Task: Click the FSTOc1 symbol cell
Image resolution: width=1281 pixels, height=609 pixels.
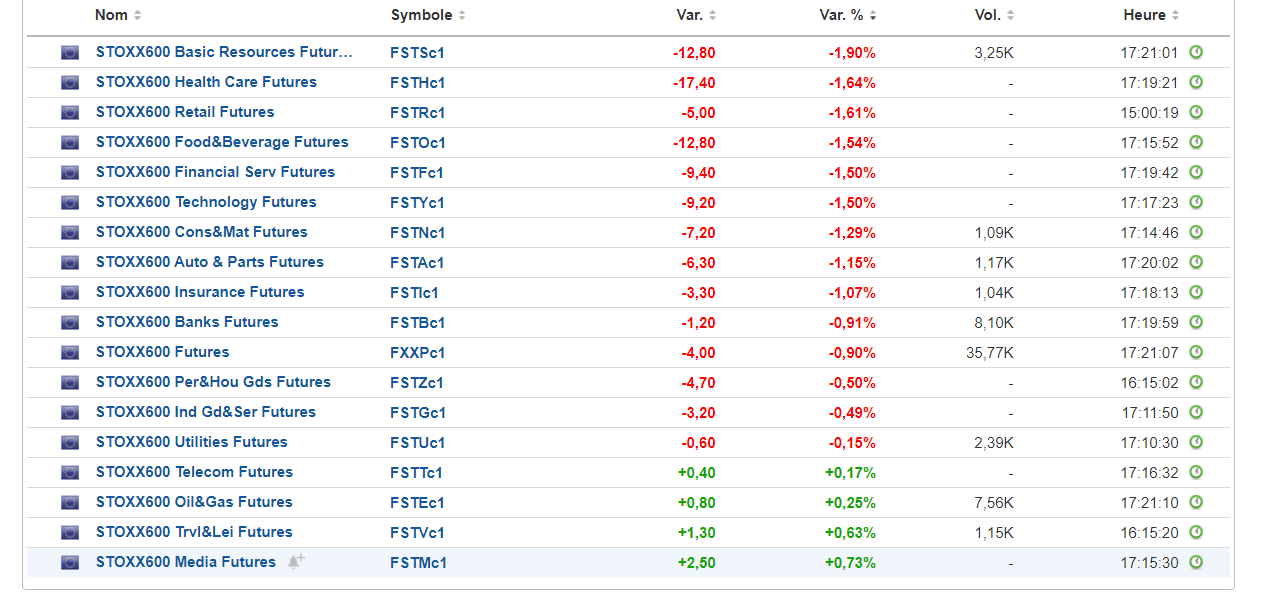Action: pyautogui.click(x=418, y=142)
